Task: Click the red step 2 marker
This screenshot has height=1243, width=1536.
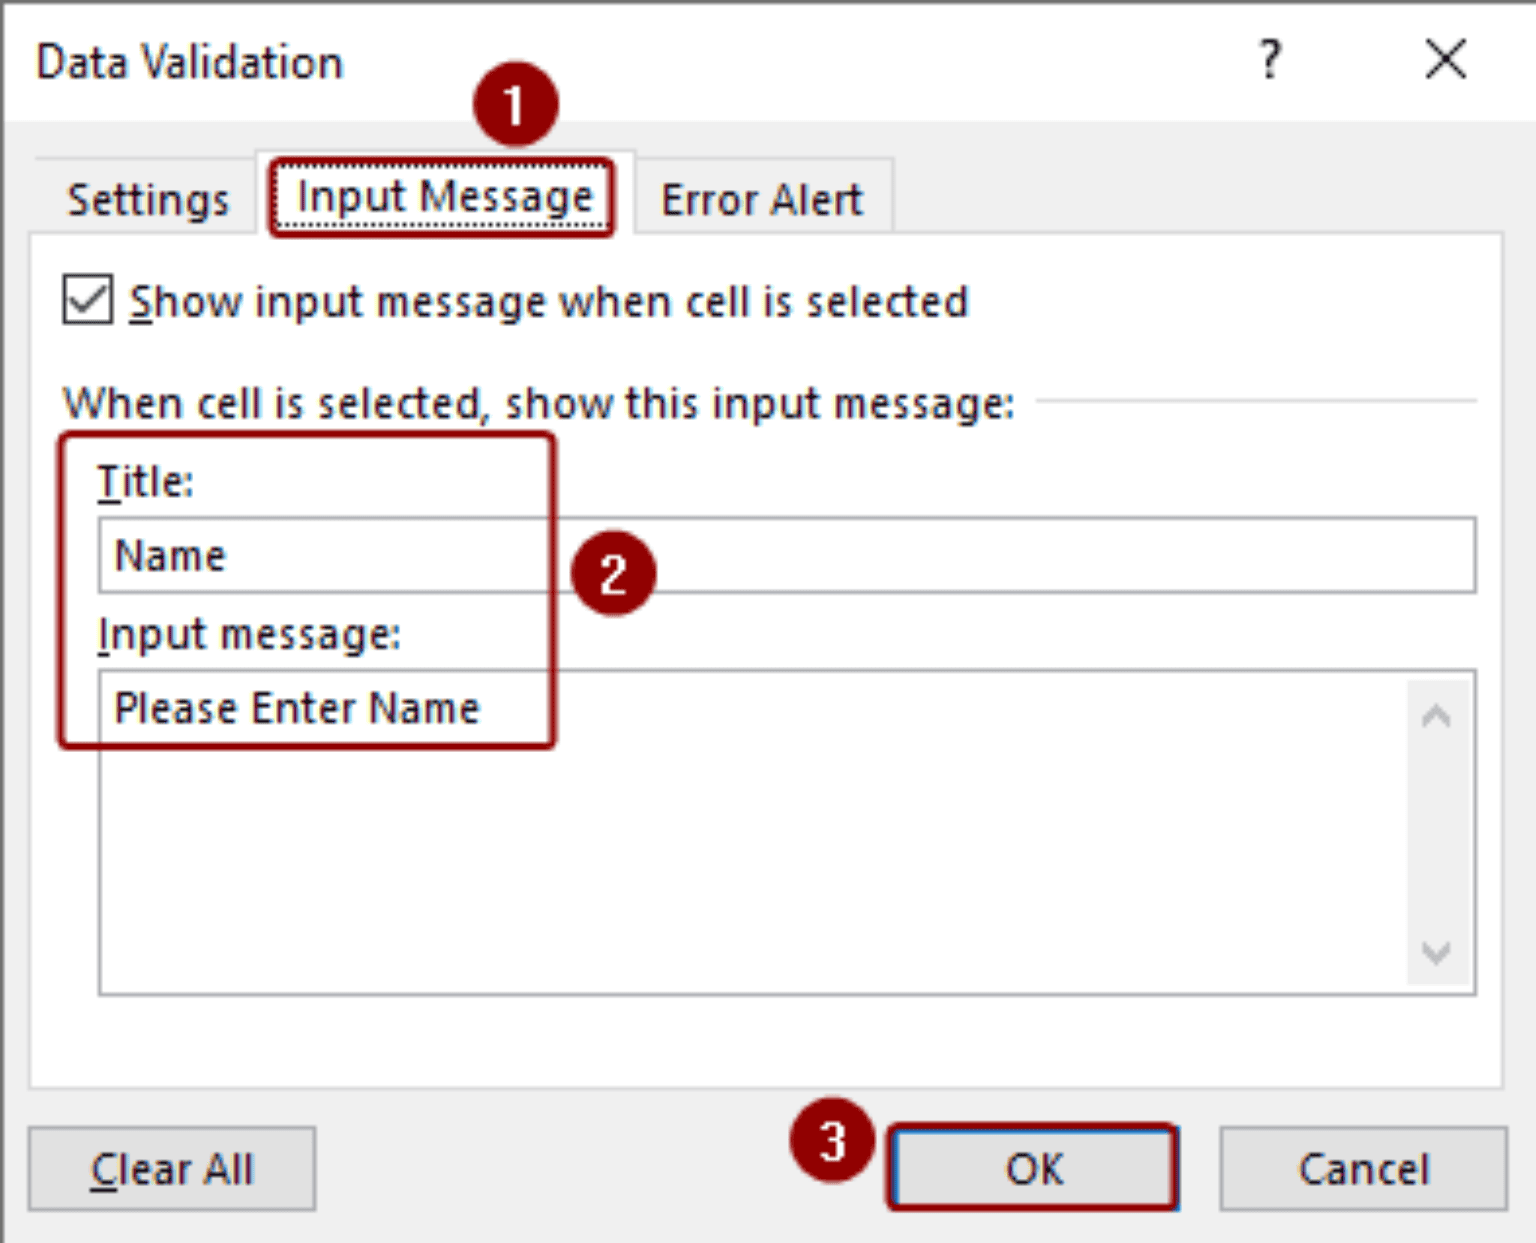Action: pos(612,571)
